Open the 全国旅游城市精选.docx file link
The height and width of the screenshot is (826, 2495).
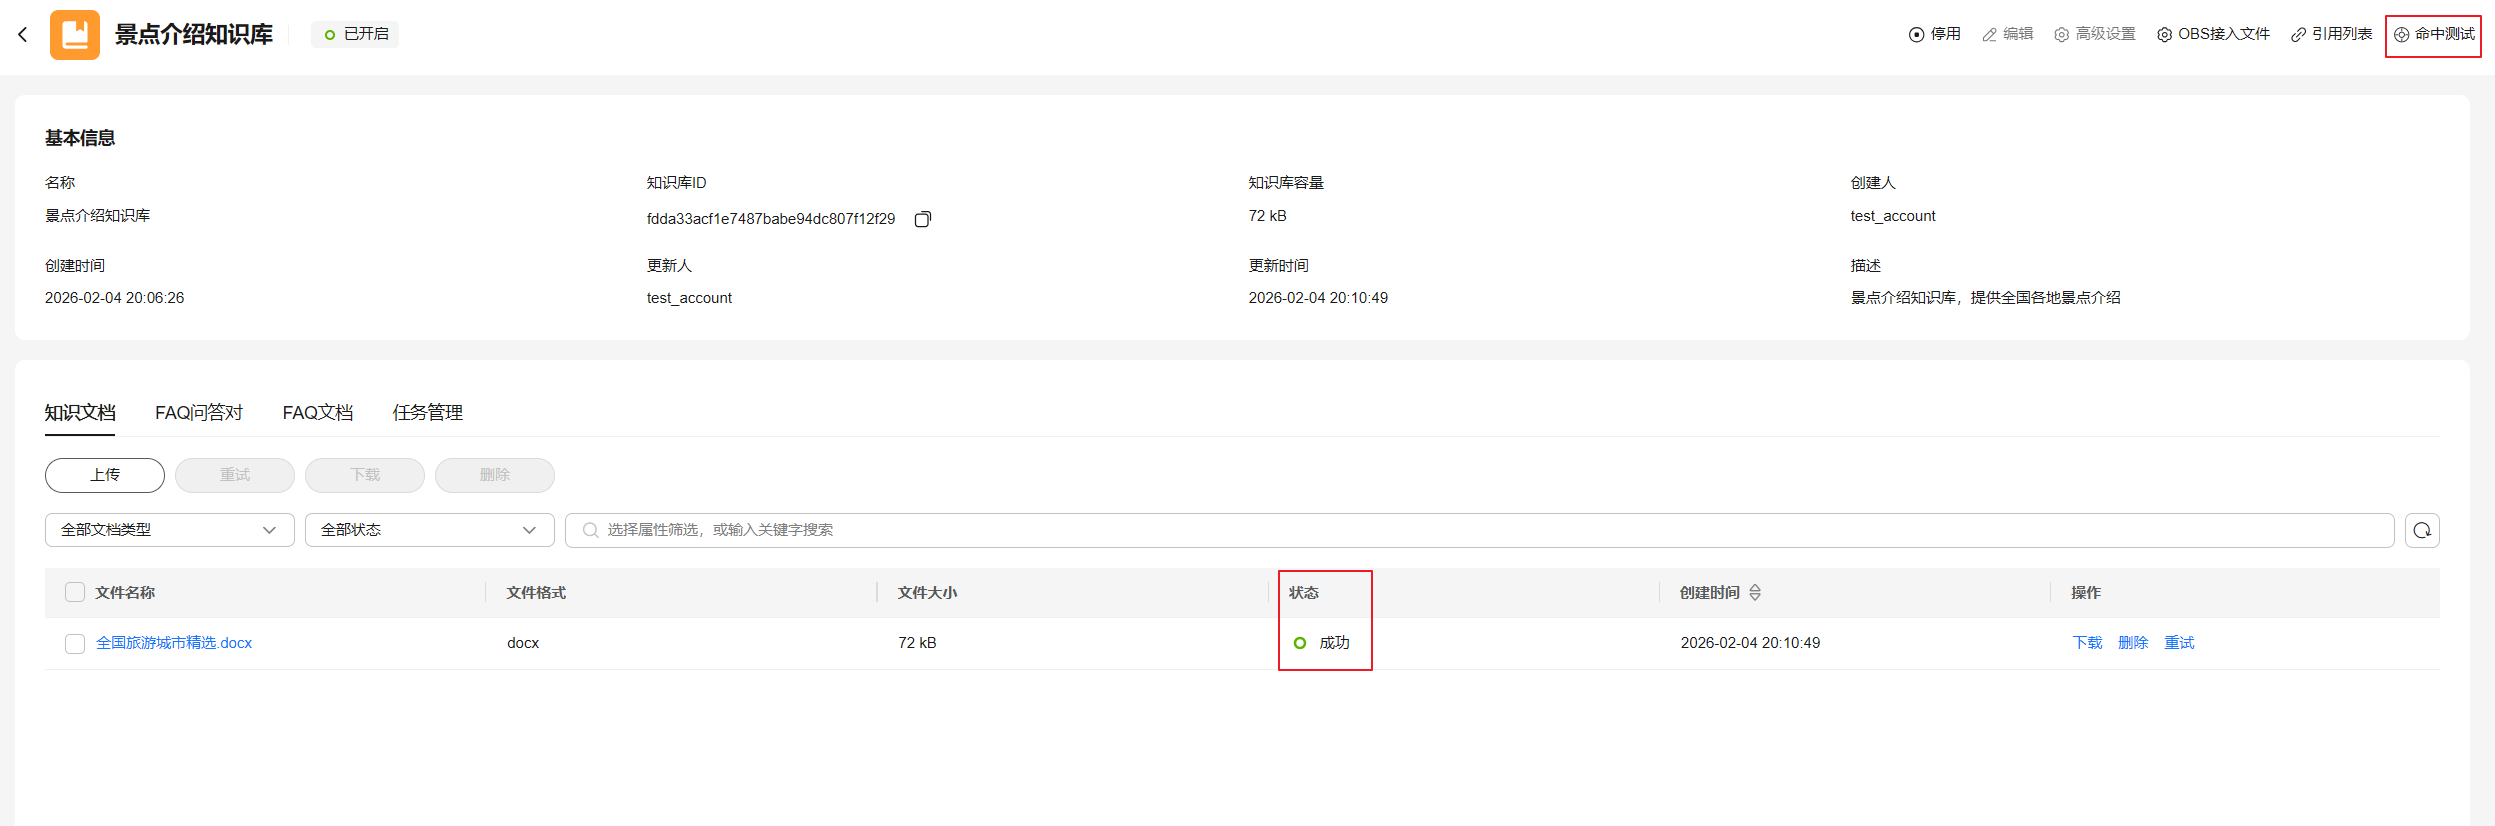coord(174,643)
